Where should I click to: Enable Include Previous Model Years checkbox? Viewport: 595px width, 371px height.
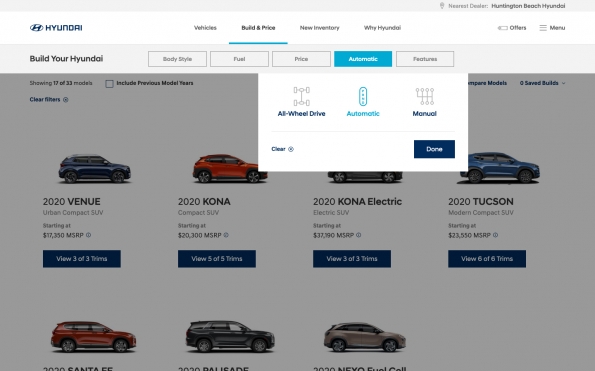[x=109, y=83]
